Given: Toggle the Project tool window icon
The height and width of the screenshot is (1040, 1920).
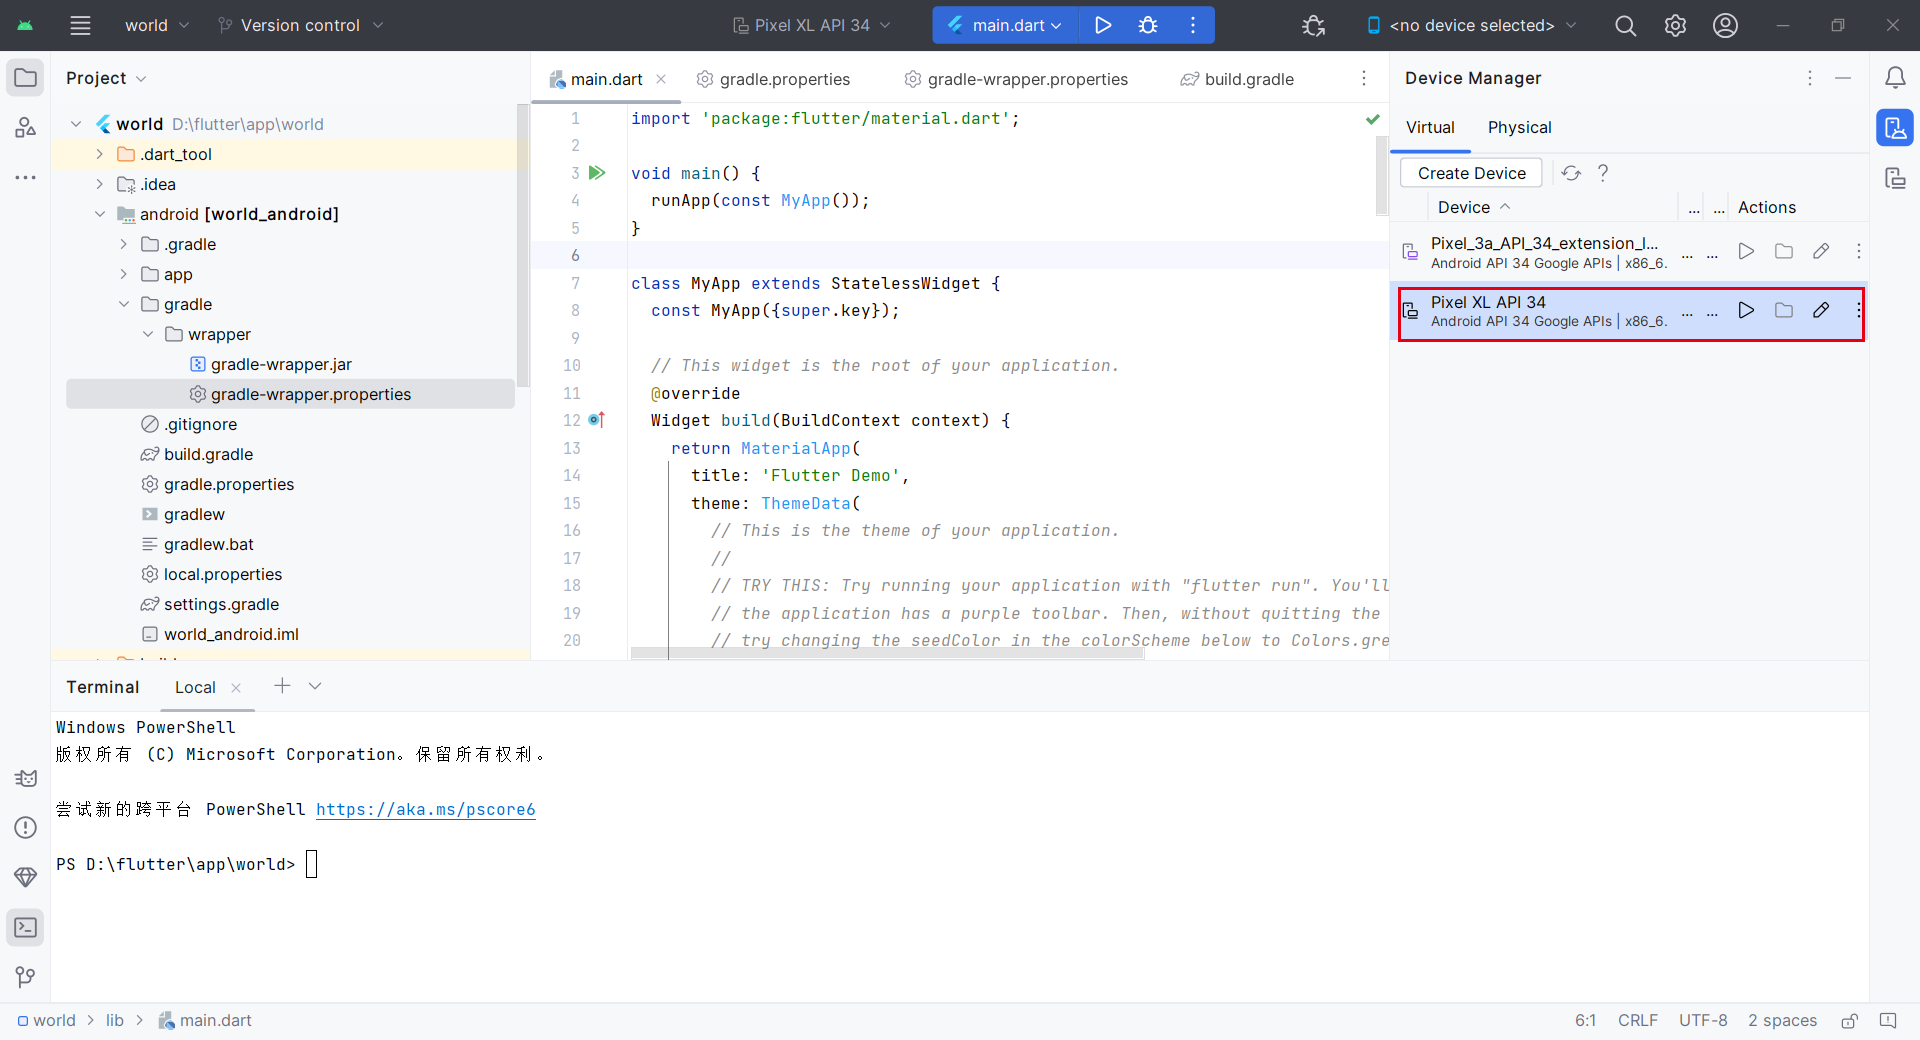Looking at the screenshot, I should point(25,78).
